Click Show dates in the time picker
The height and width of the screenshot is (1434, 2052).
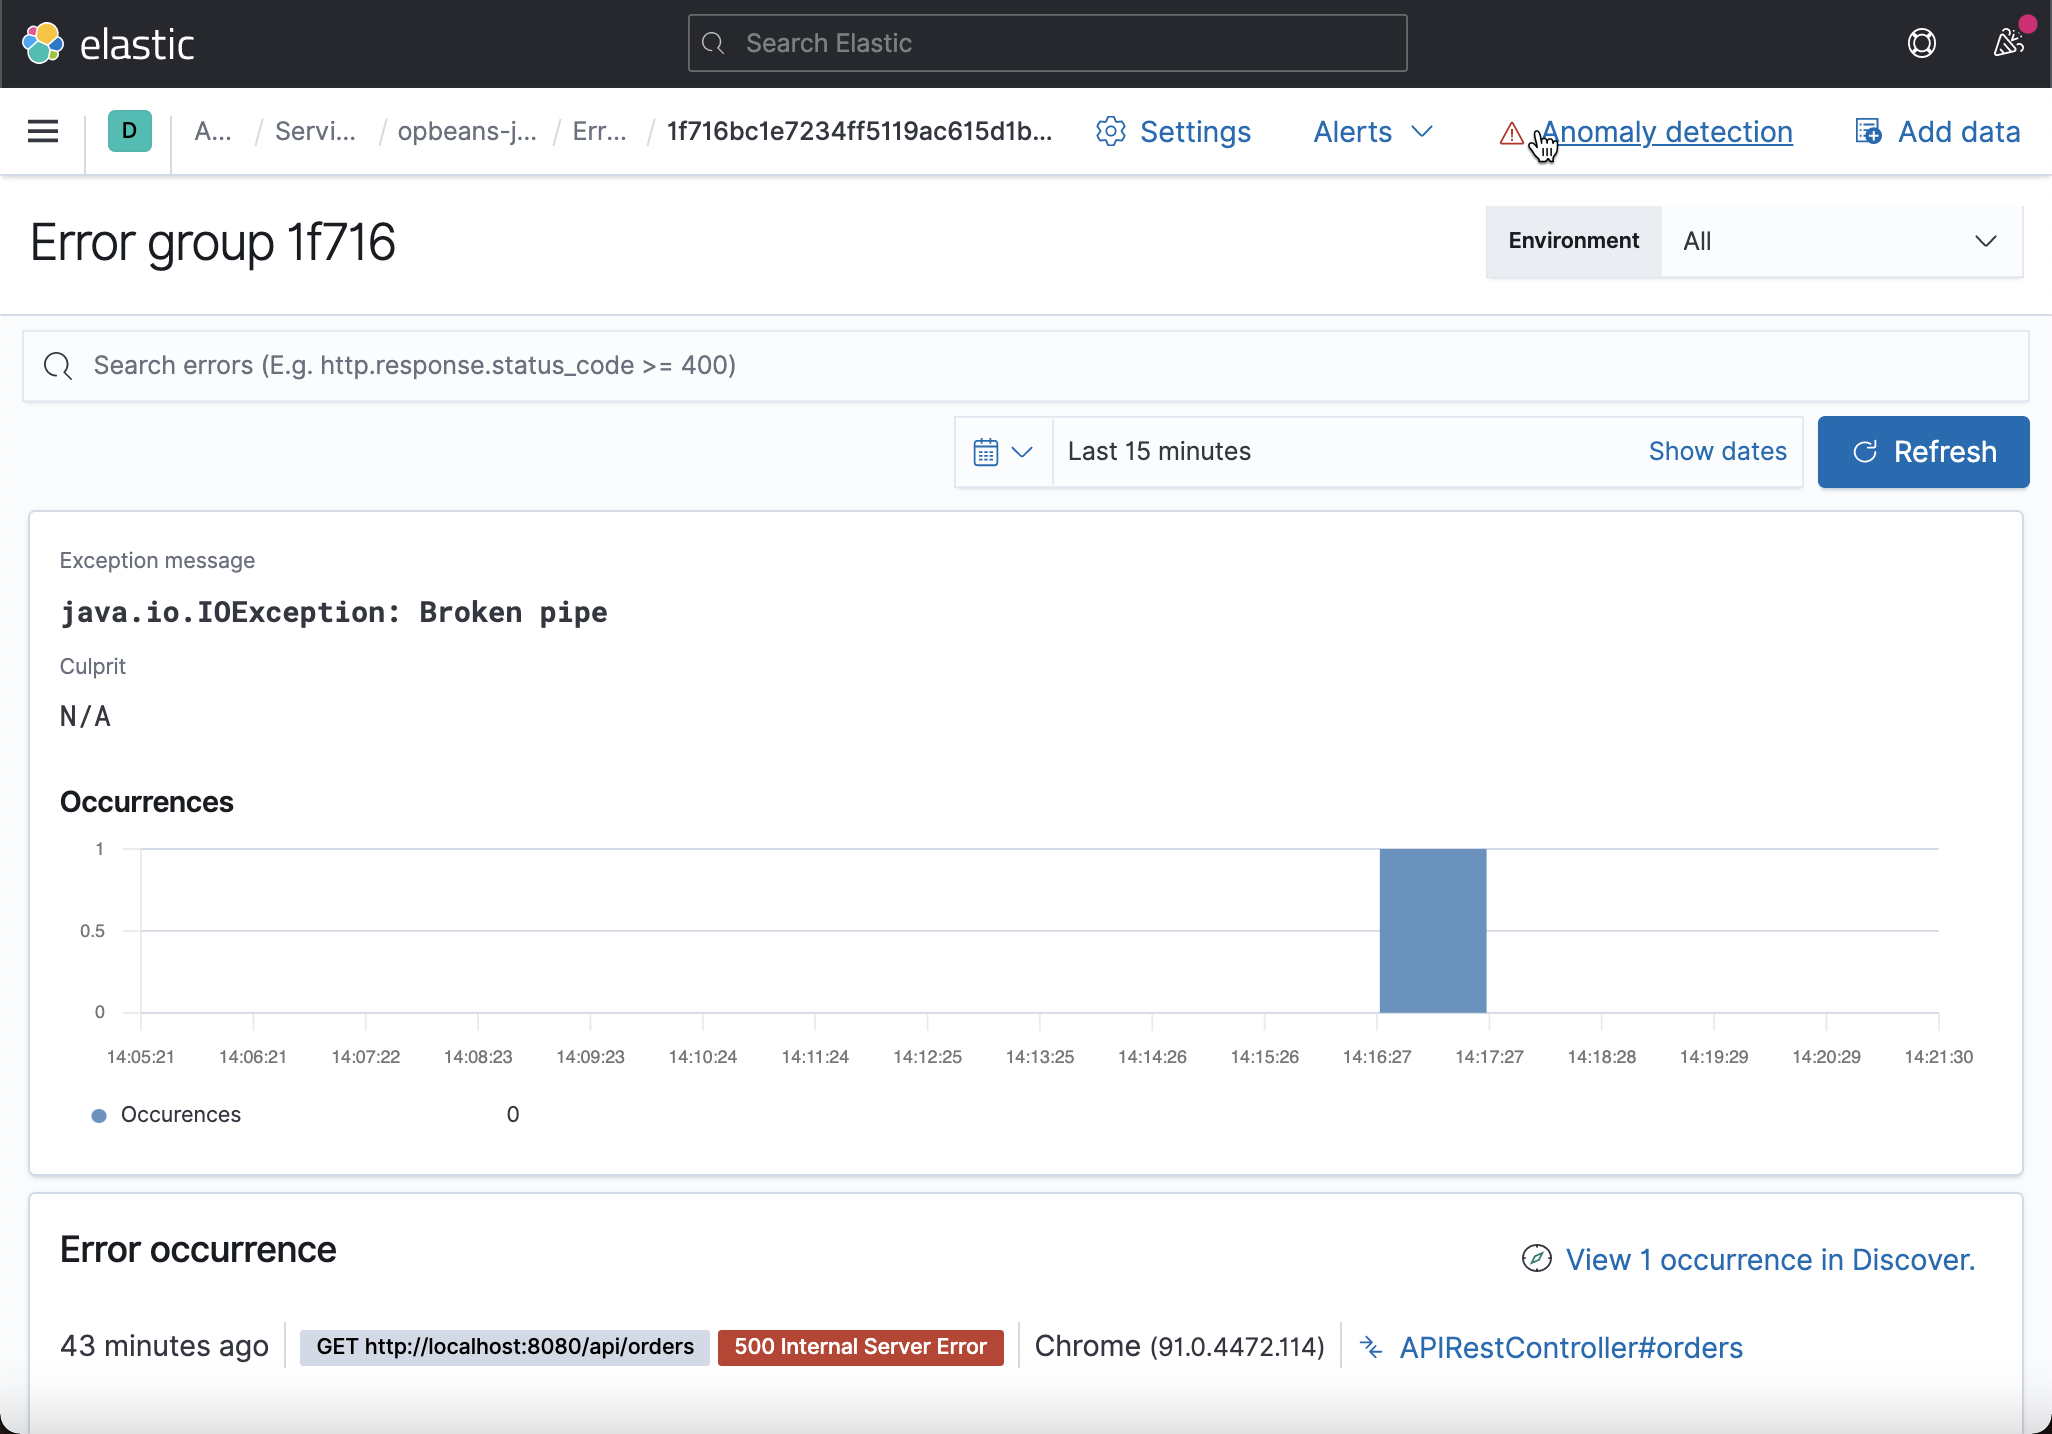pos(1716,451)
